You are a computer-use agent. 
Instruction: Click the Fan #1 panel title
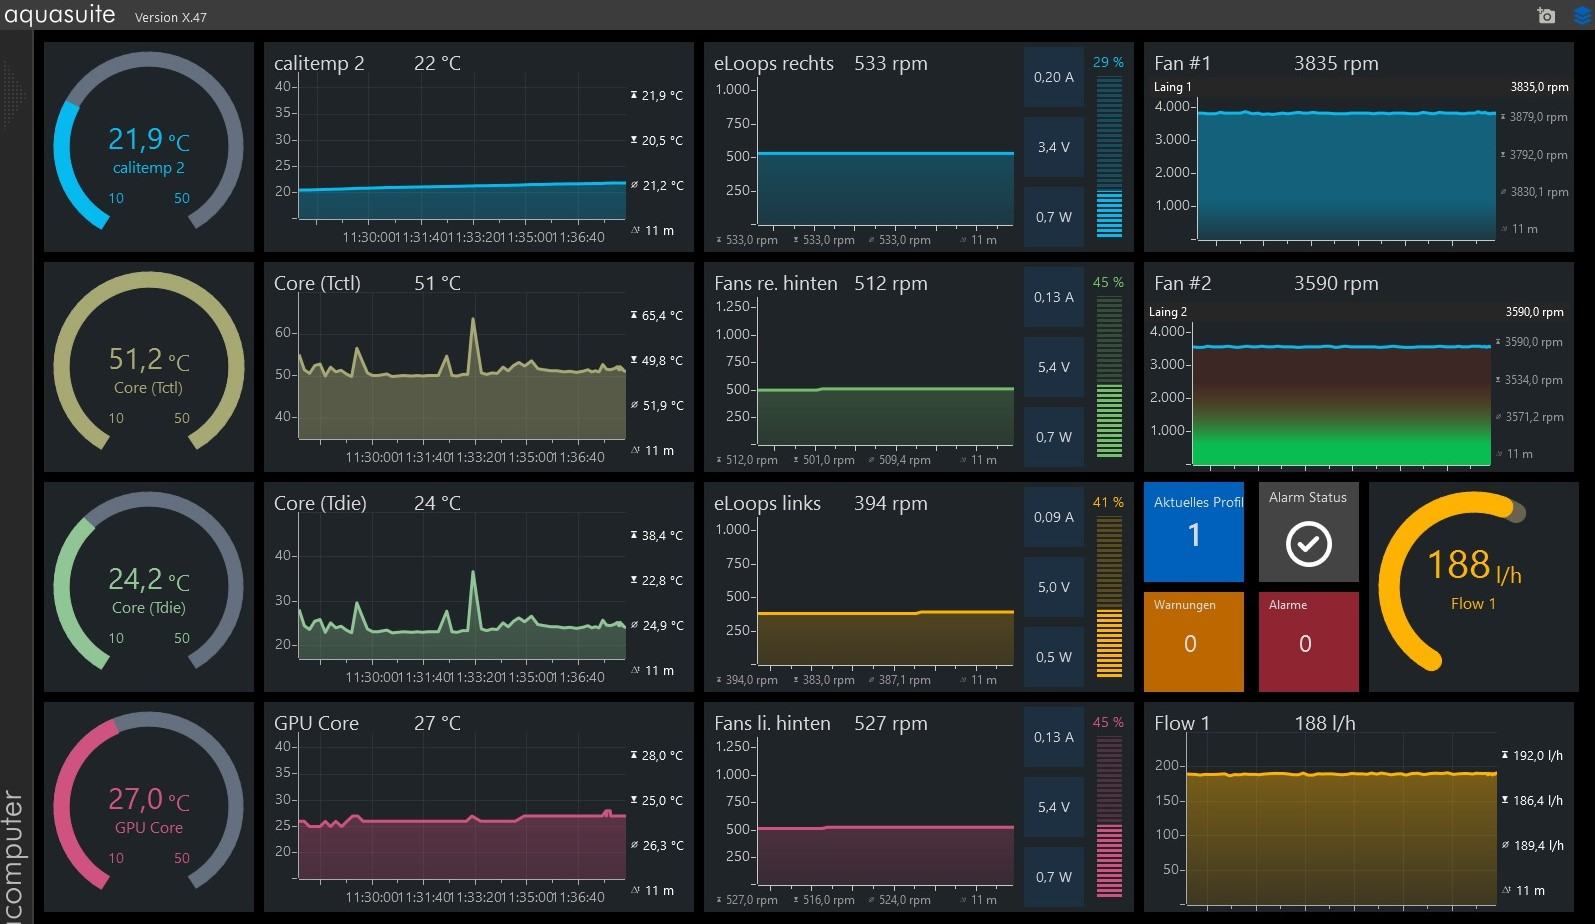point(1182,63)
